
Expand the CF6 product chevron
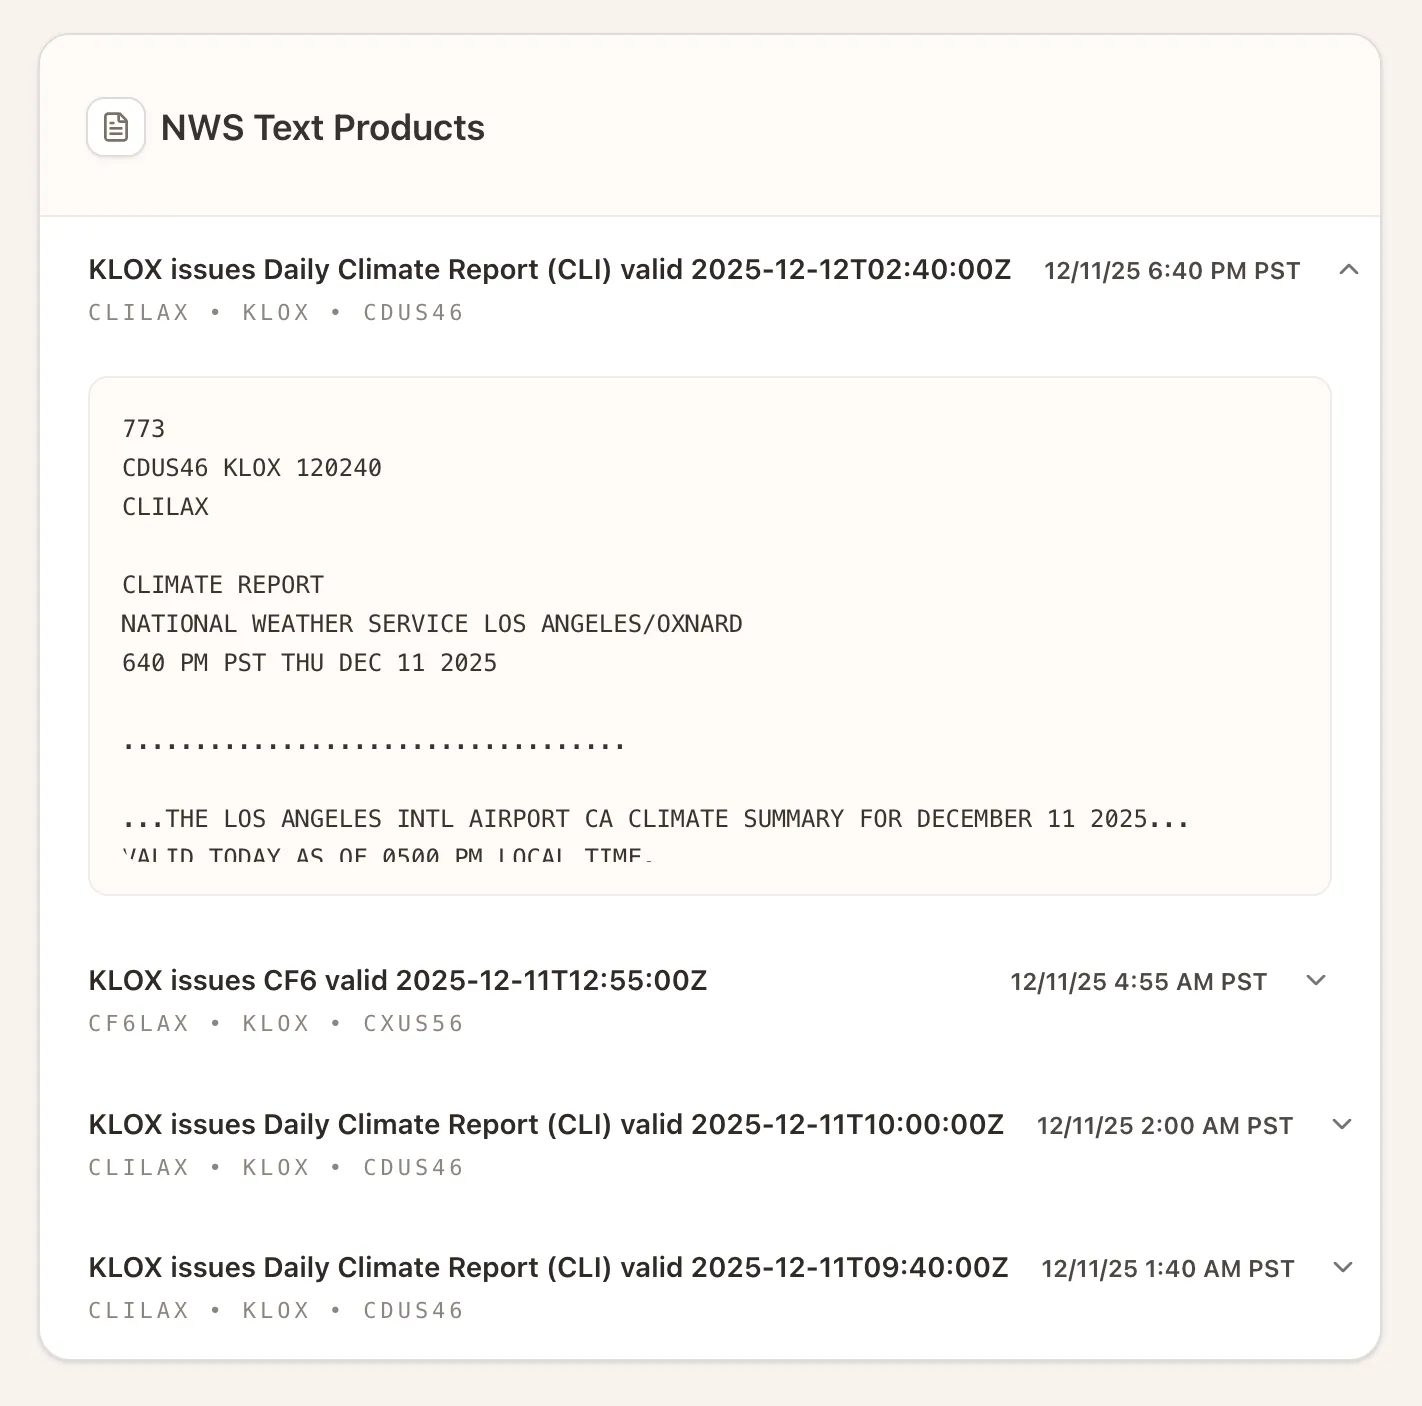[1316, 980]
